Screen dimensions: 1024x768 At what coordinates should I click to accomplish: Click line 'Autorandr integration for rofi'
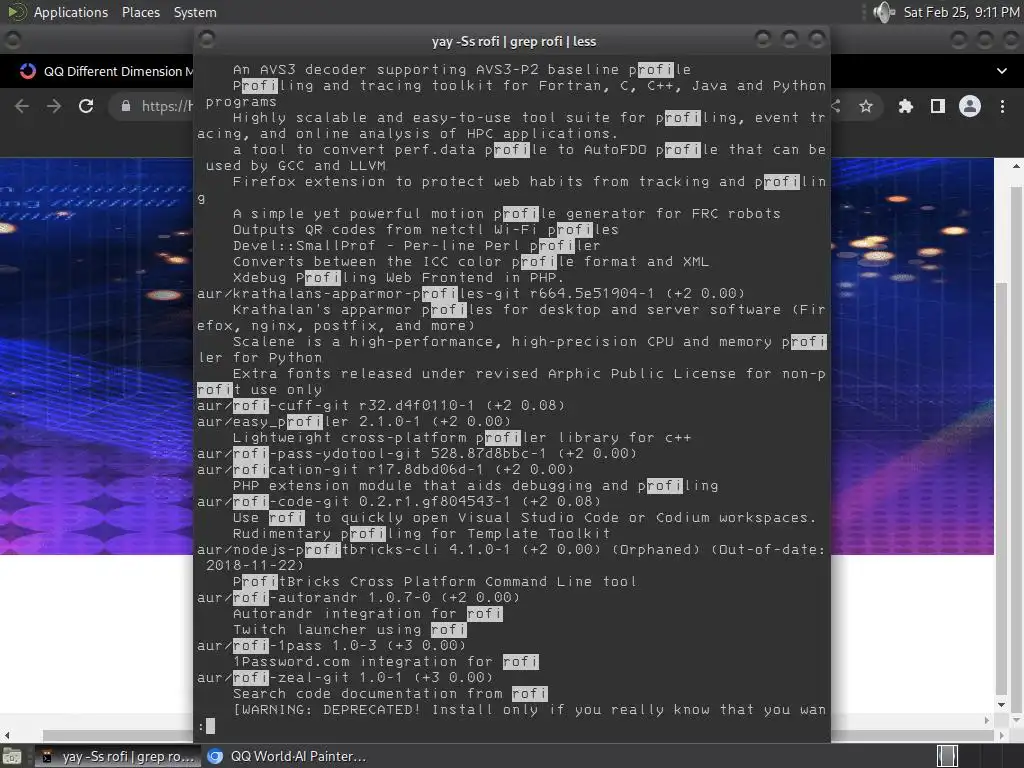click(368, 613)
